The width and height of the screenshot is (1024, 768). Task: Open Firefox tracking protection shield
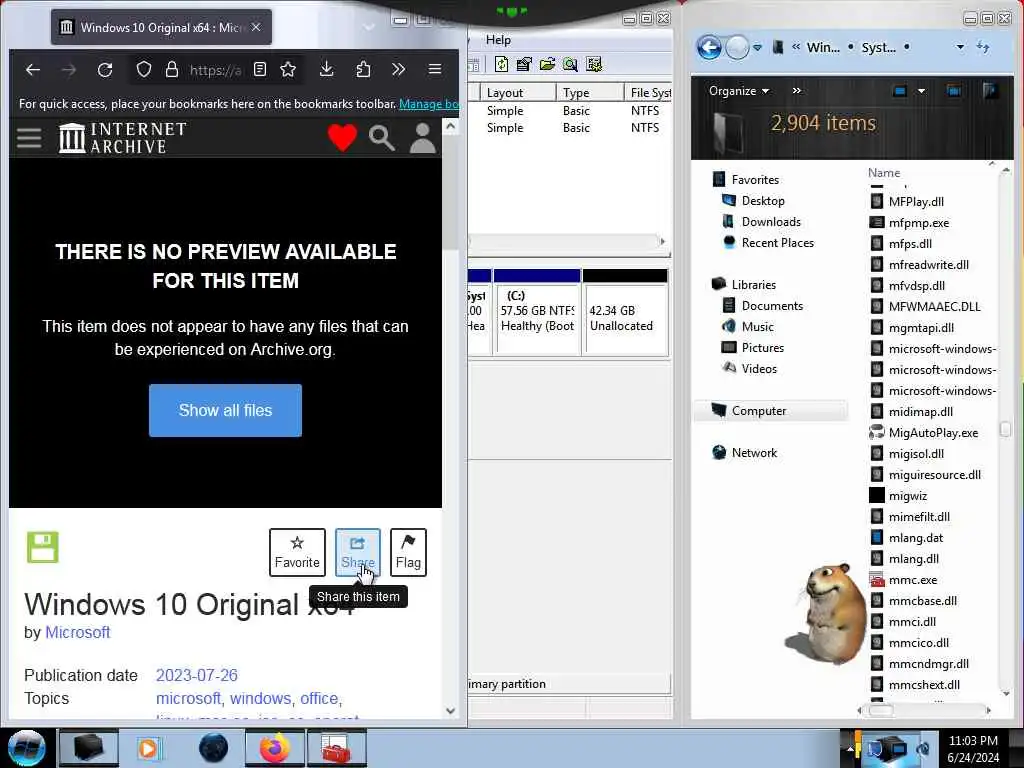tap(144, 69)
